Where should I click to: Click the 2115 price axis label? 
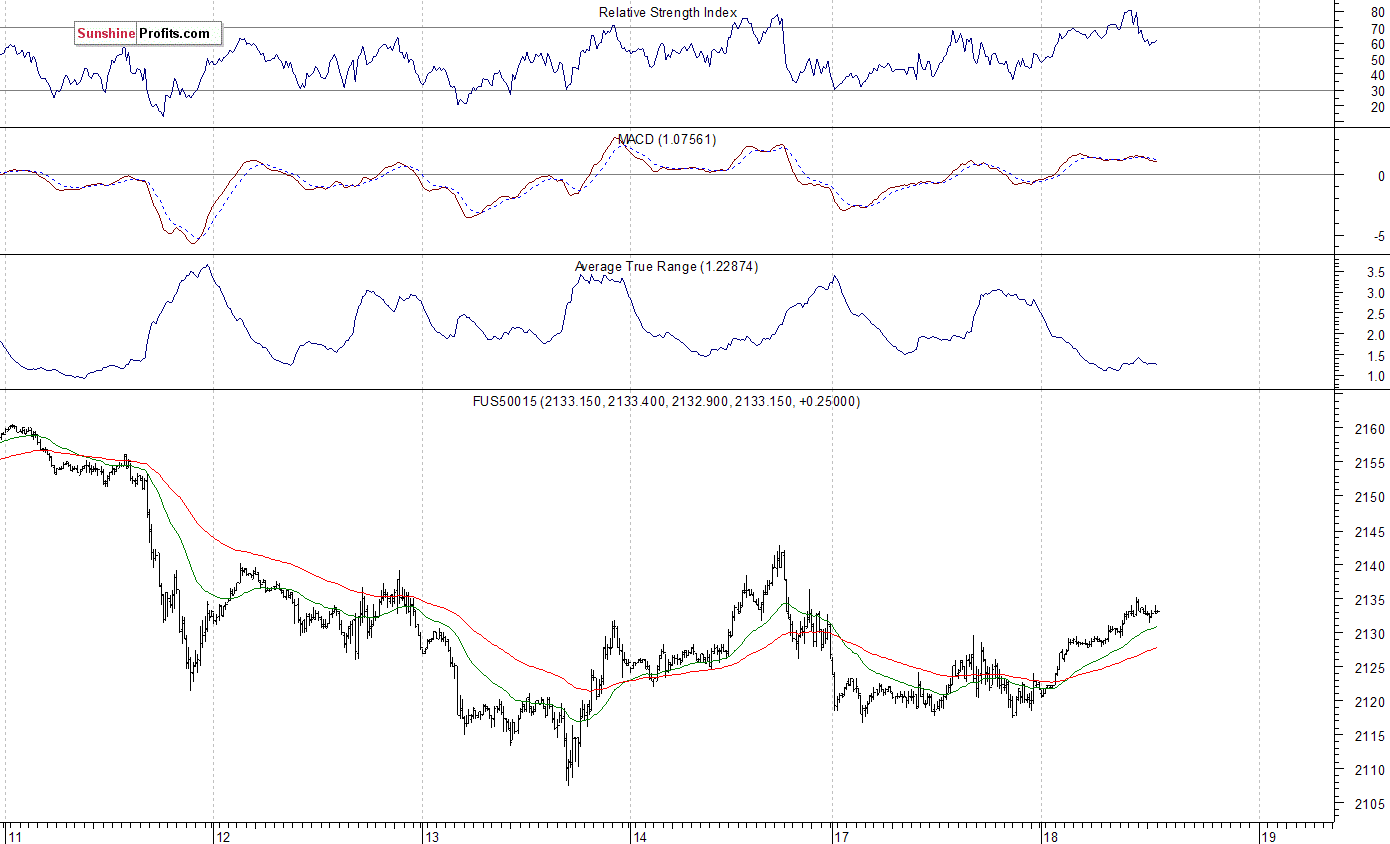[x=1370, y=736]
